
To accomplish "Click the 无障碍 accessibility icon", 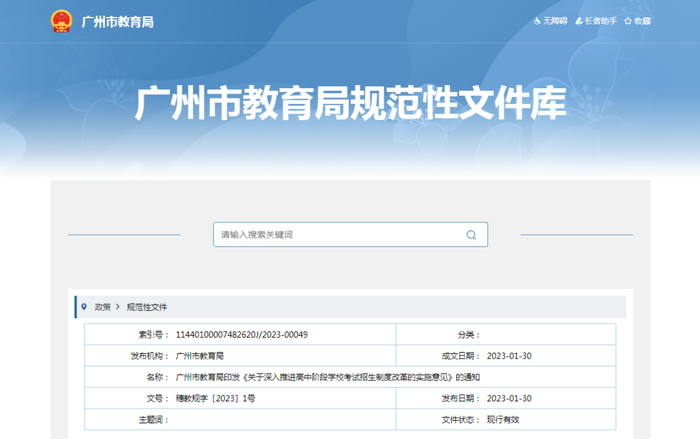I will [537, 21].
